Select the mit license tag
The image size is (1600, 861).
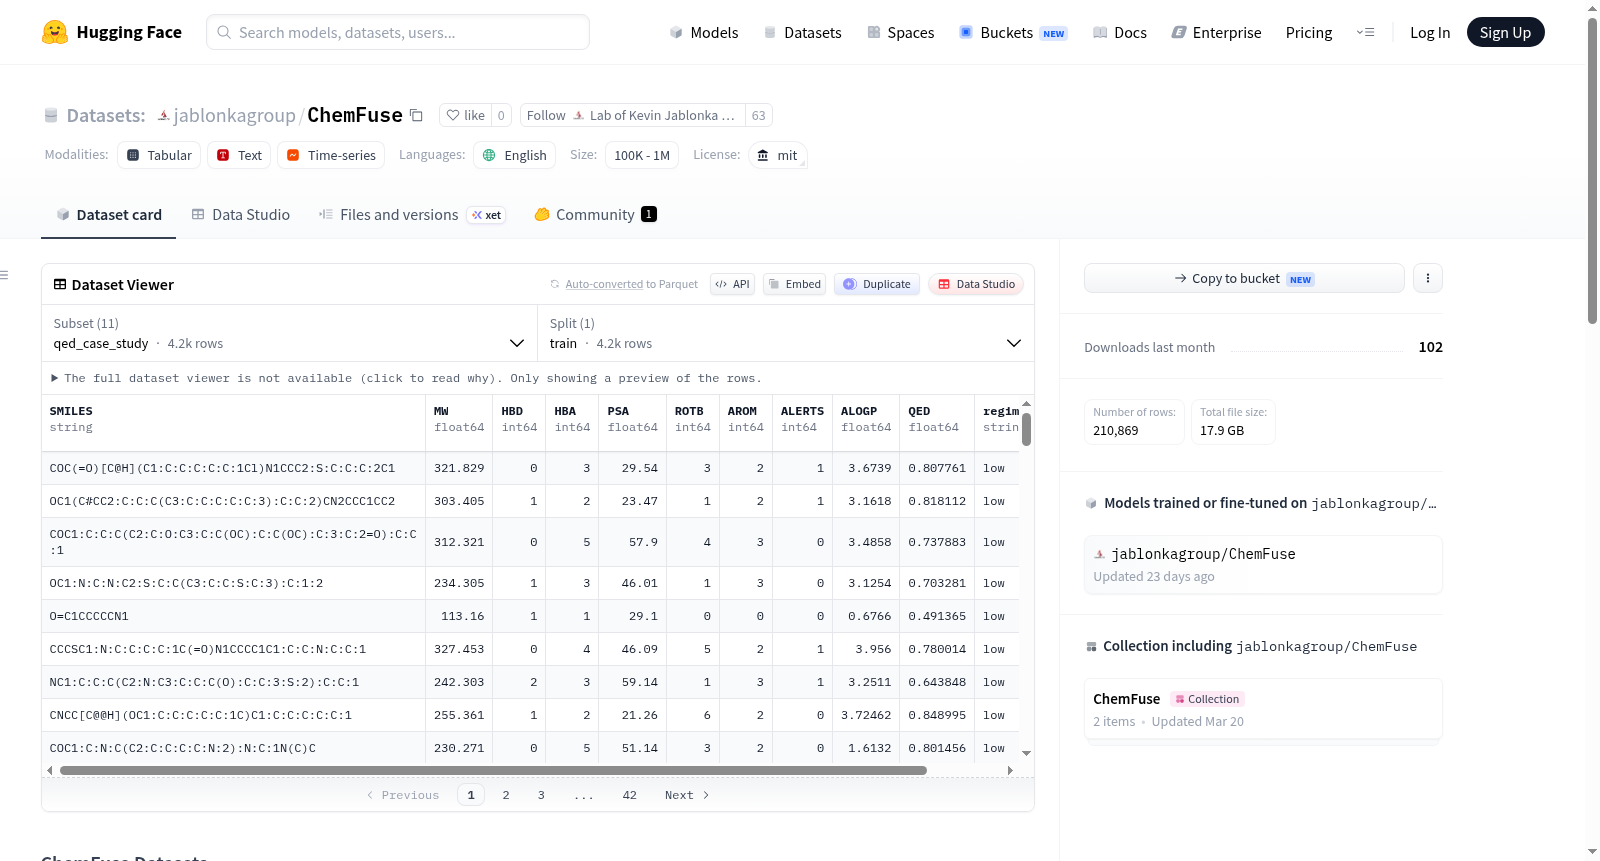(x=778, y=155)
